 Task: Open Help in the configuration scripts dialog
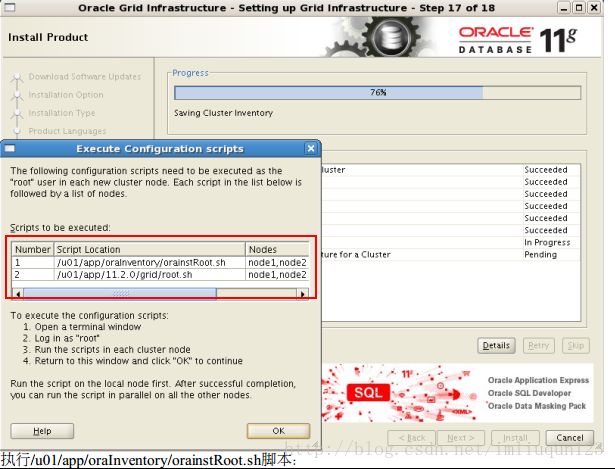[x=42, y=431]
